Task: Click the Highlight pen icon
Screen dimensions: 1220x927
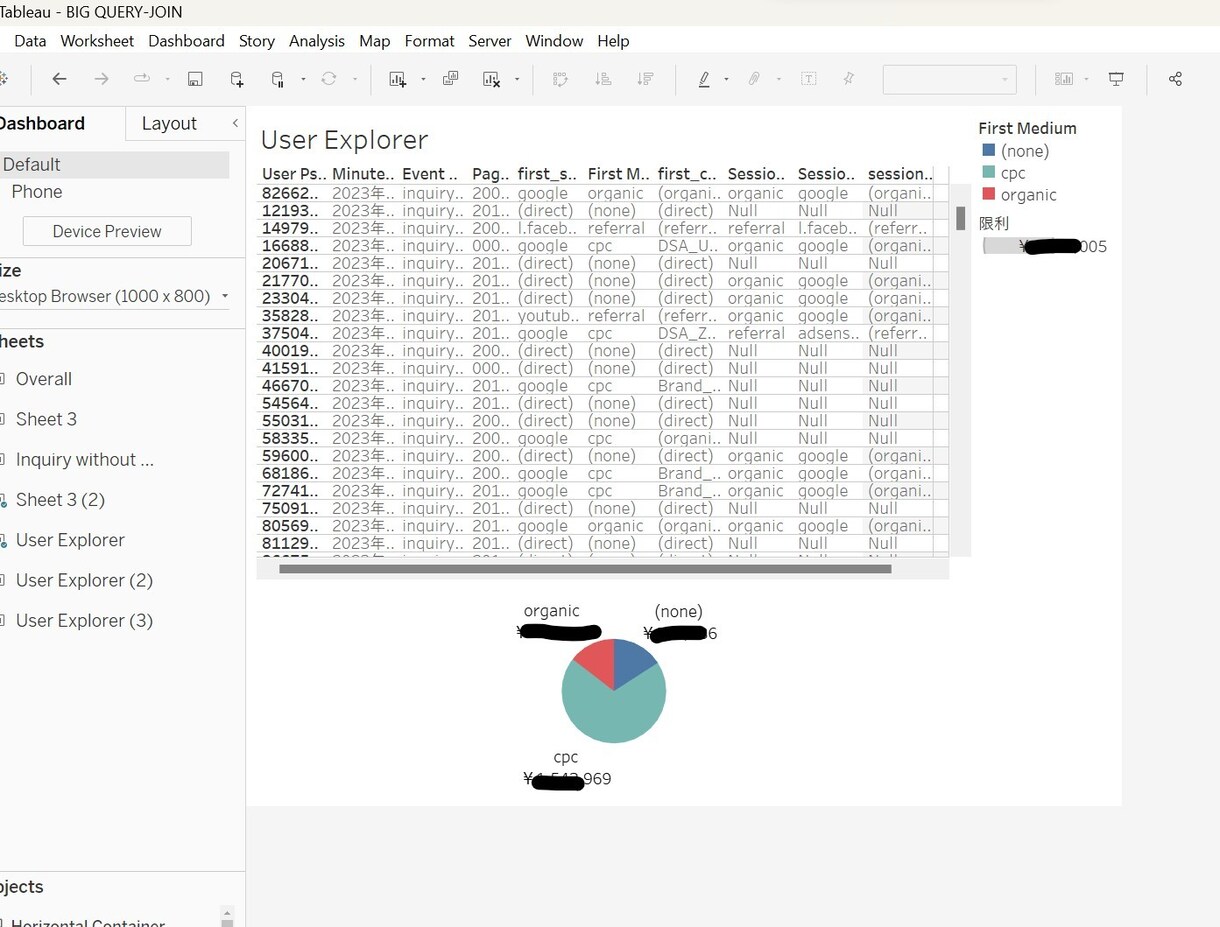Action: tap(704, 79)
